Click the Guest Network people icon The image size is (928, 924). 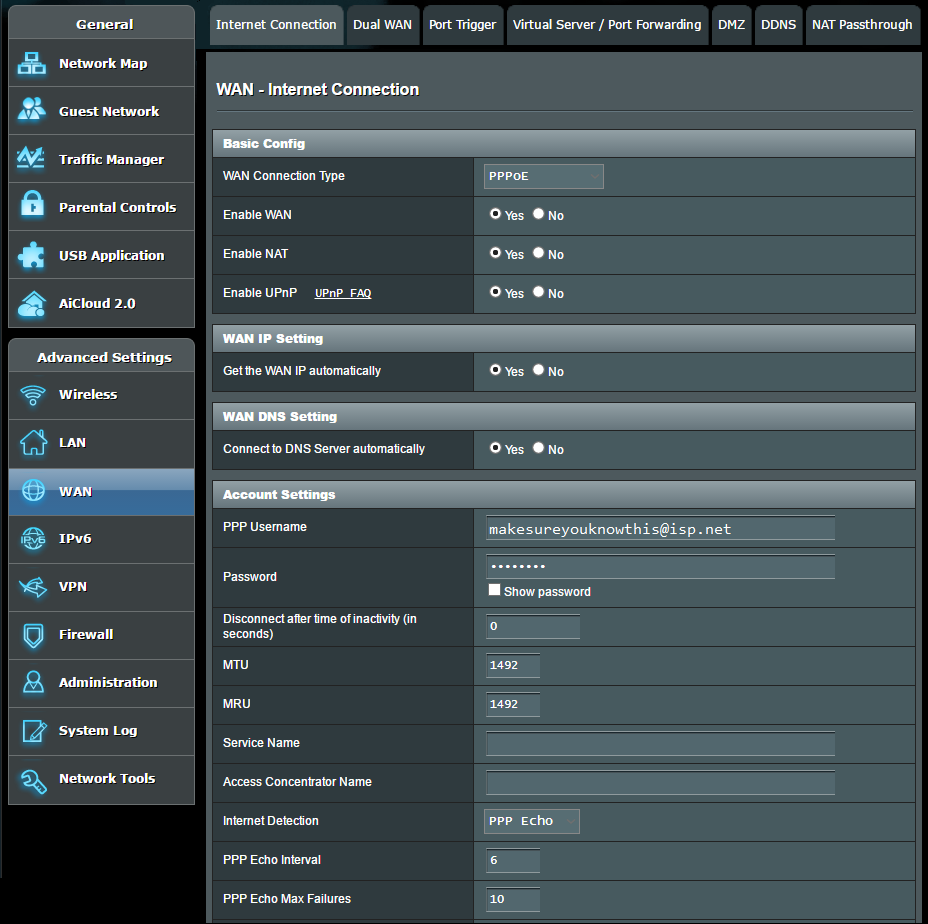coord(32,110)
